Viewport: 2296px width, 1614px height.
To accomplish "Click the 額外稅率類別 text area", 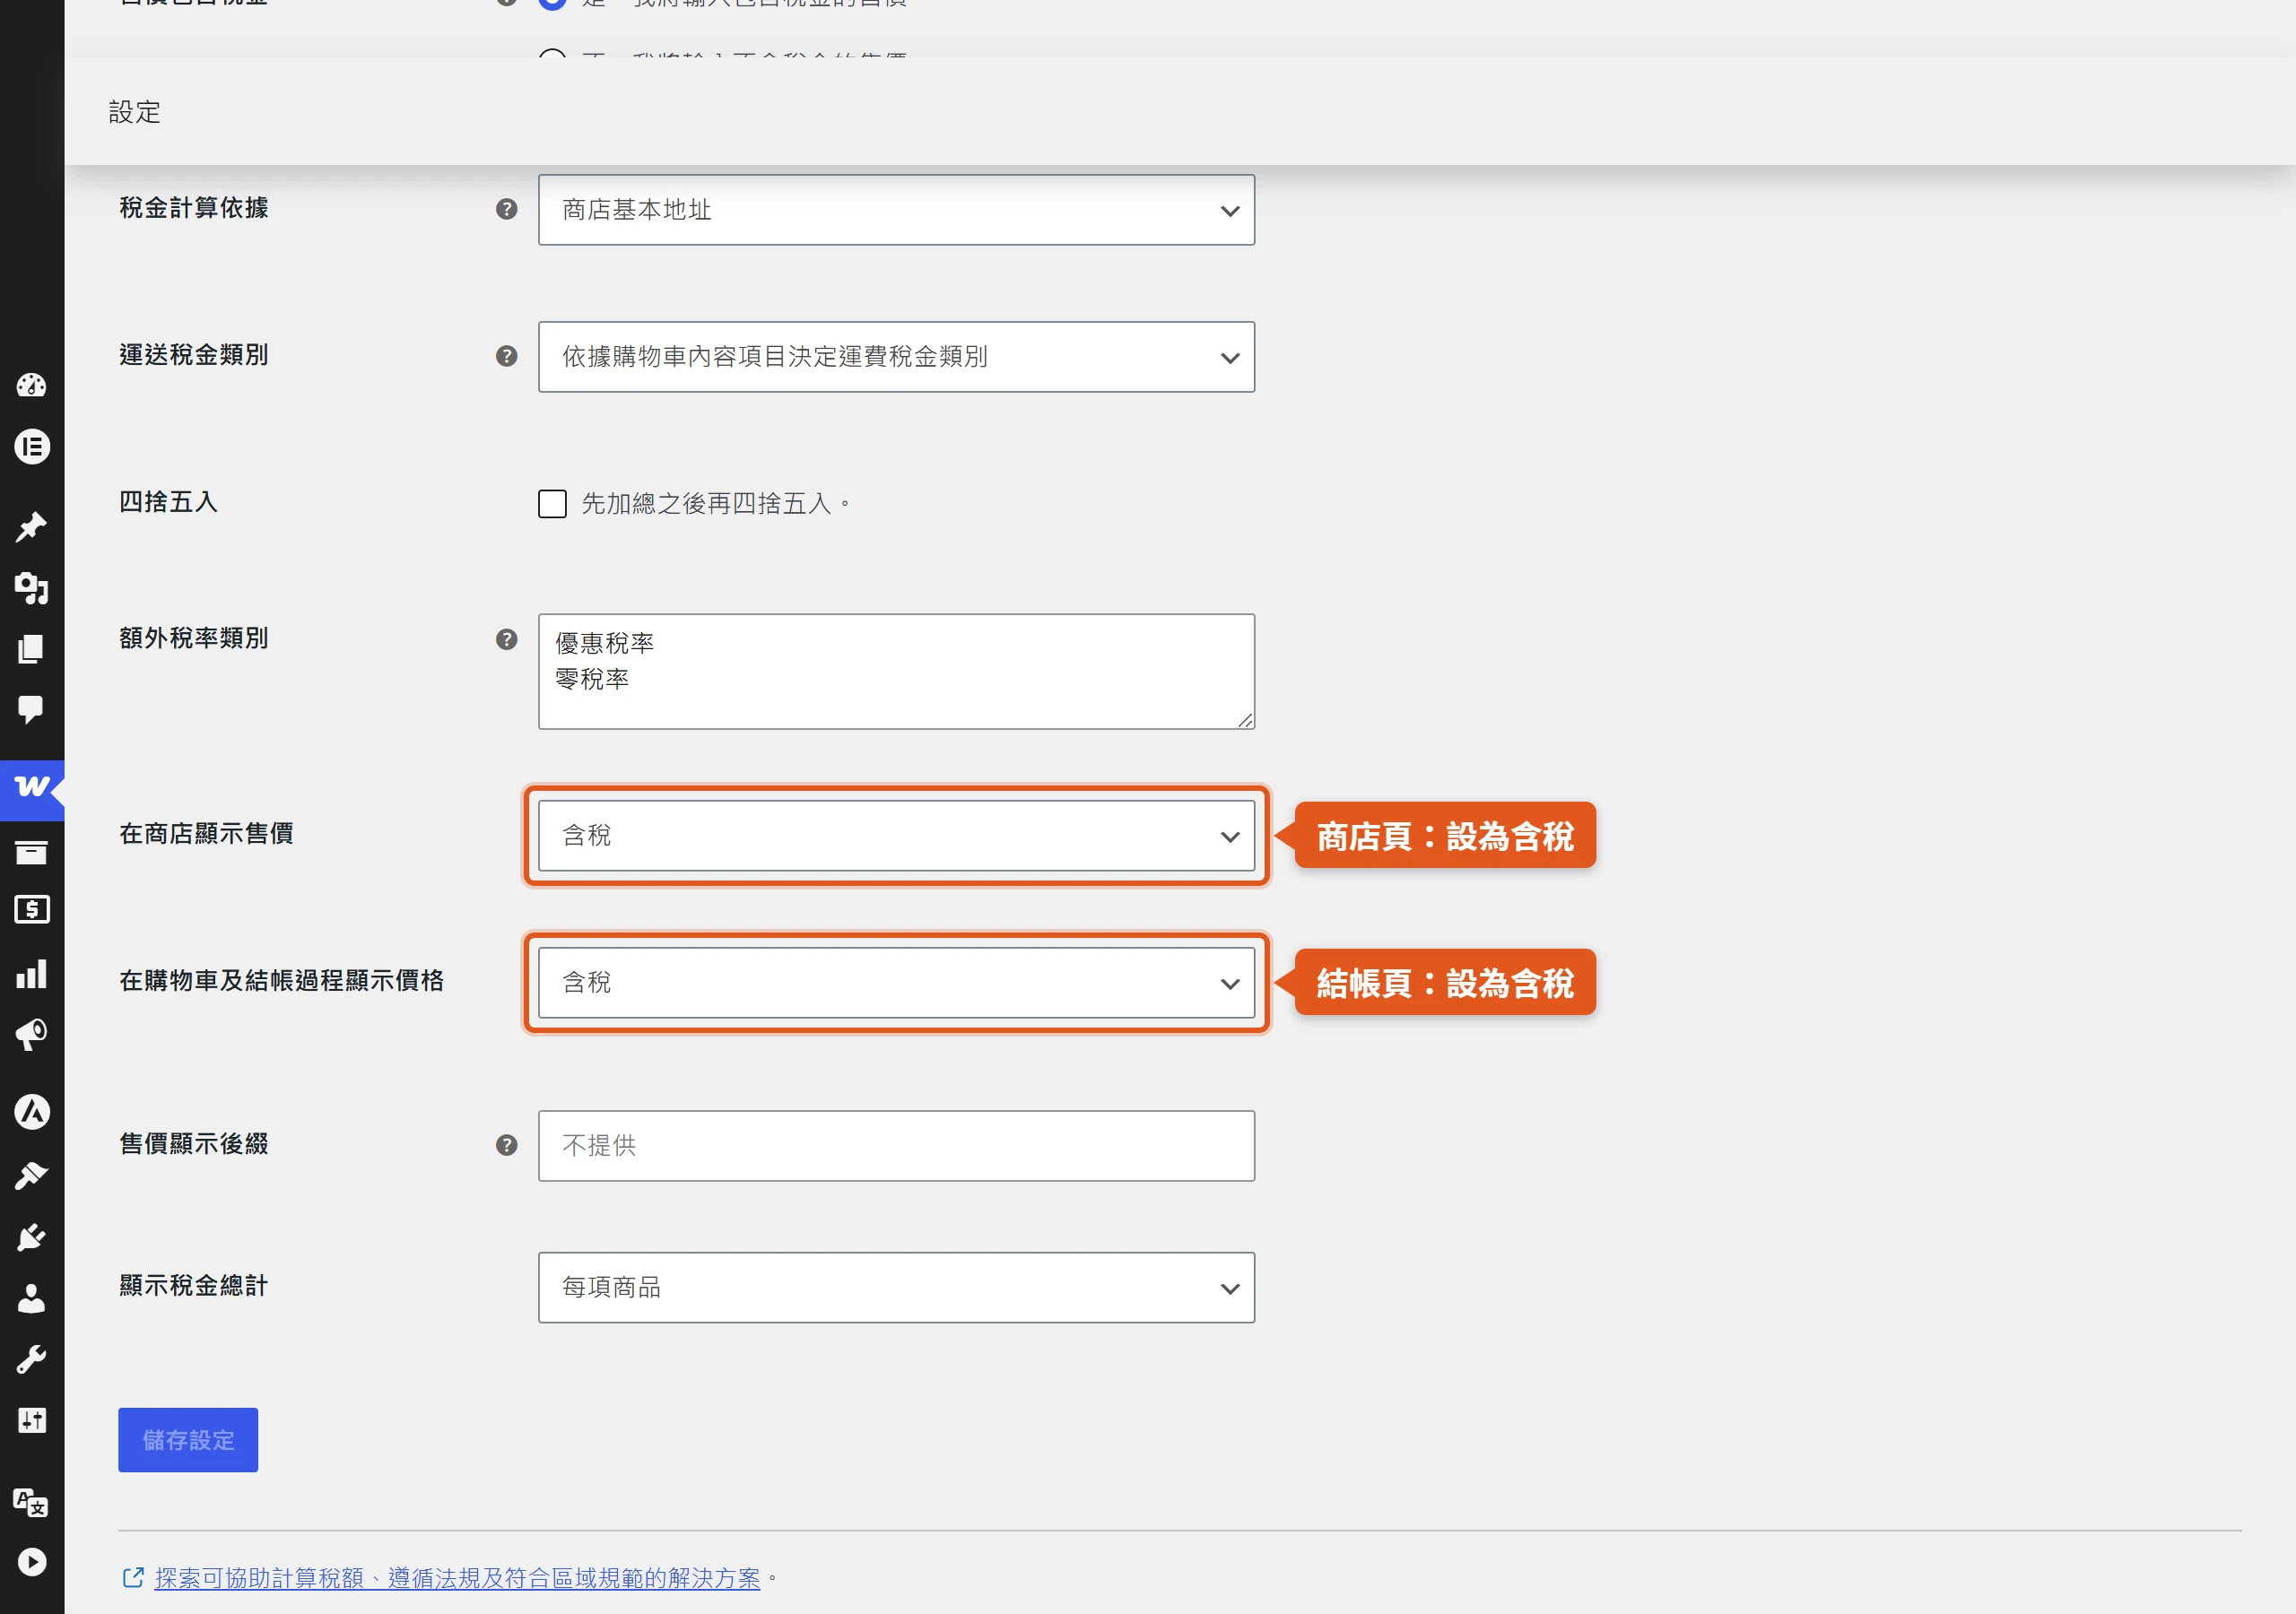I will [896, 671].
